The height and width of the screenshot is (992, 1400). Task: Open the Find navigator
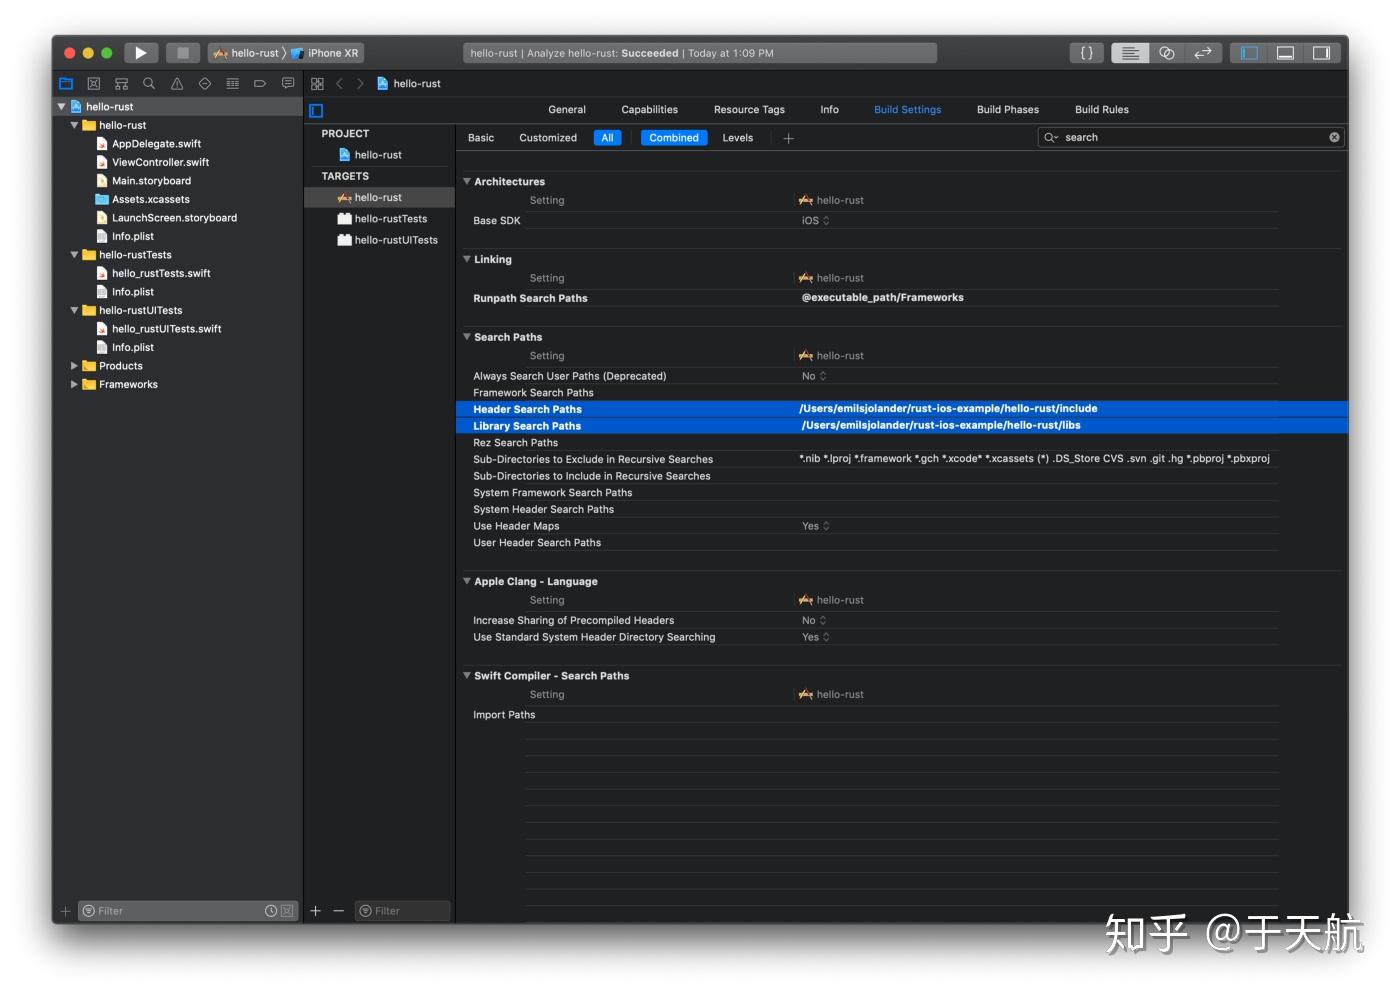point(148,83)
